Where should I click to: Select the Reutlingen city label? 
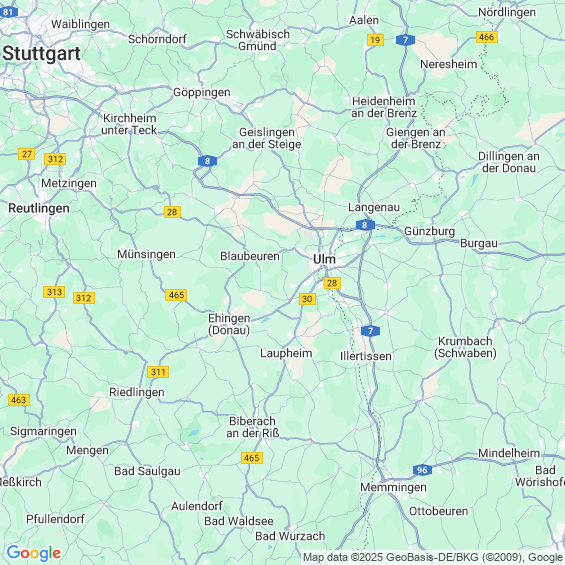(39, 208)
